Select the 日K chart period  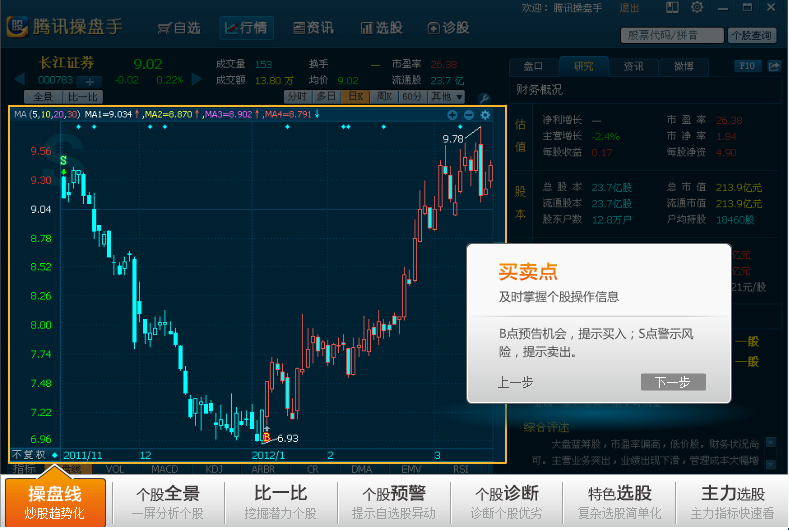pyautogui.click(x=356, y=96)
